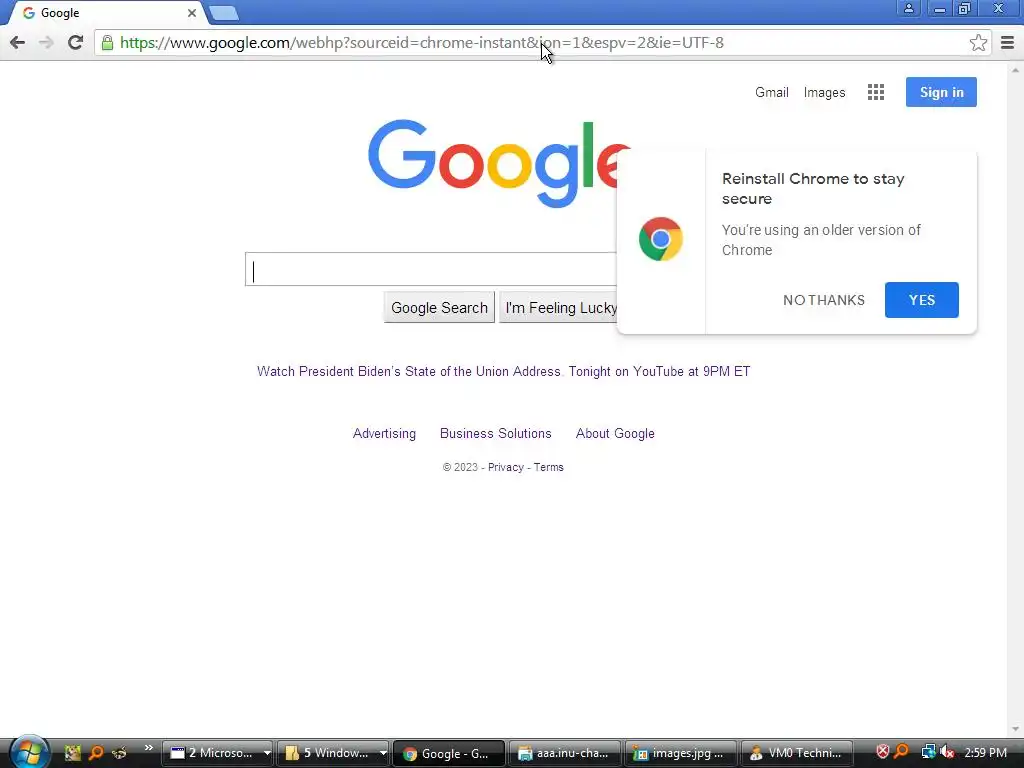Decline reinstall with NO THANKS

824,300
